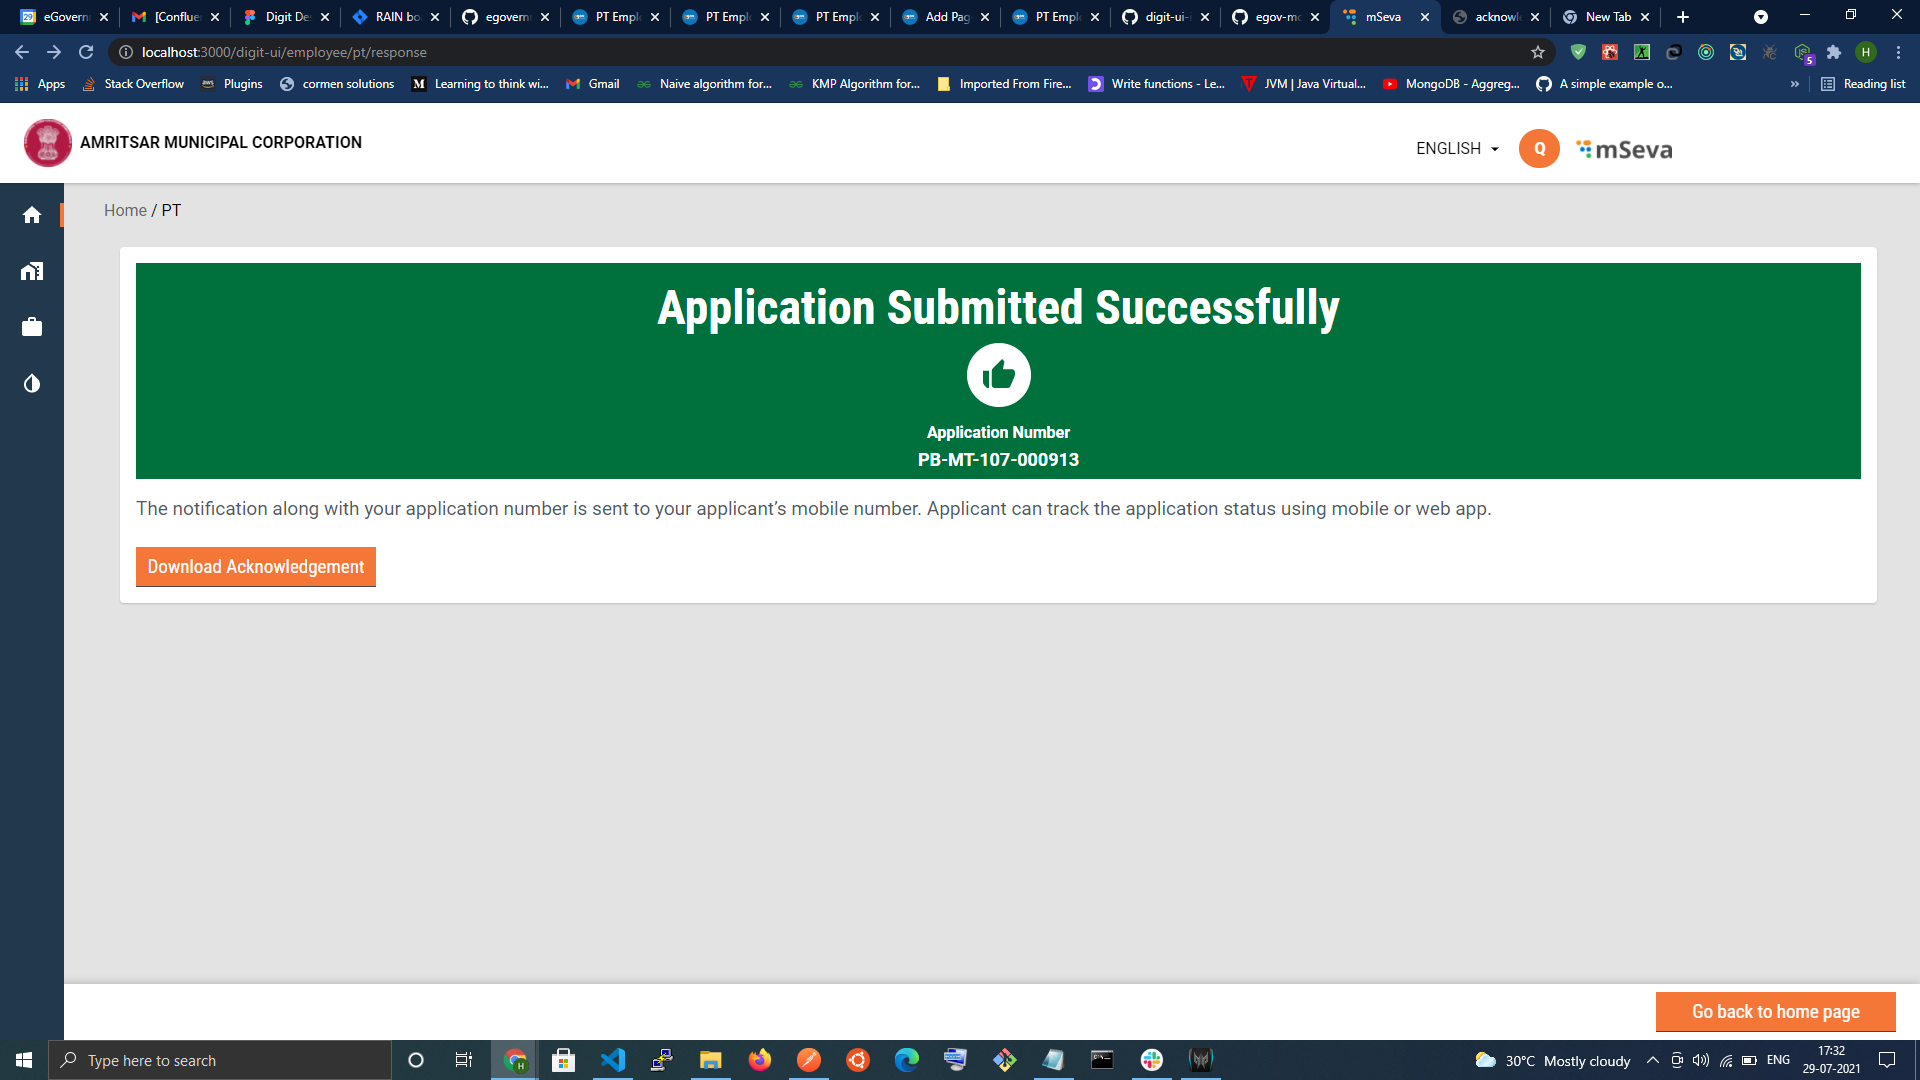Click the browser address bar
1920x1080 pixels.
800,52
